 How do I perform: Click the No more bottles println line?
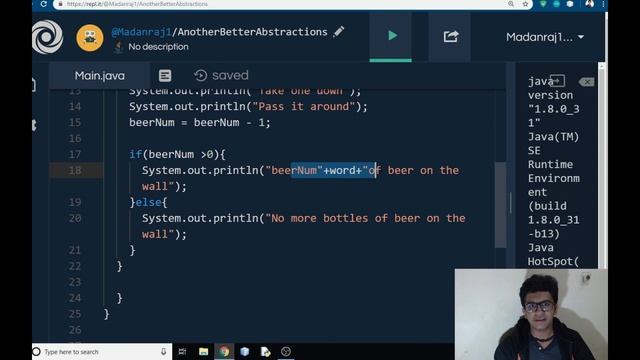point(304,226)
